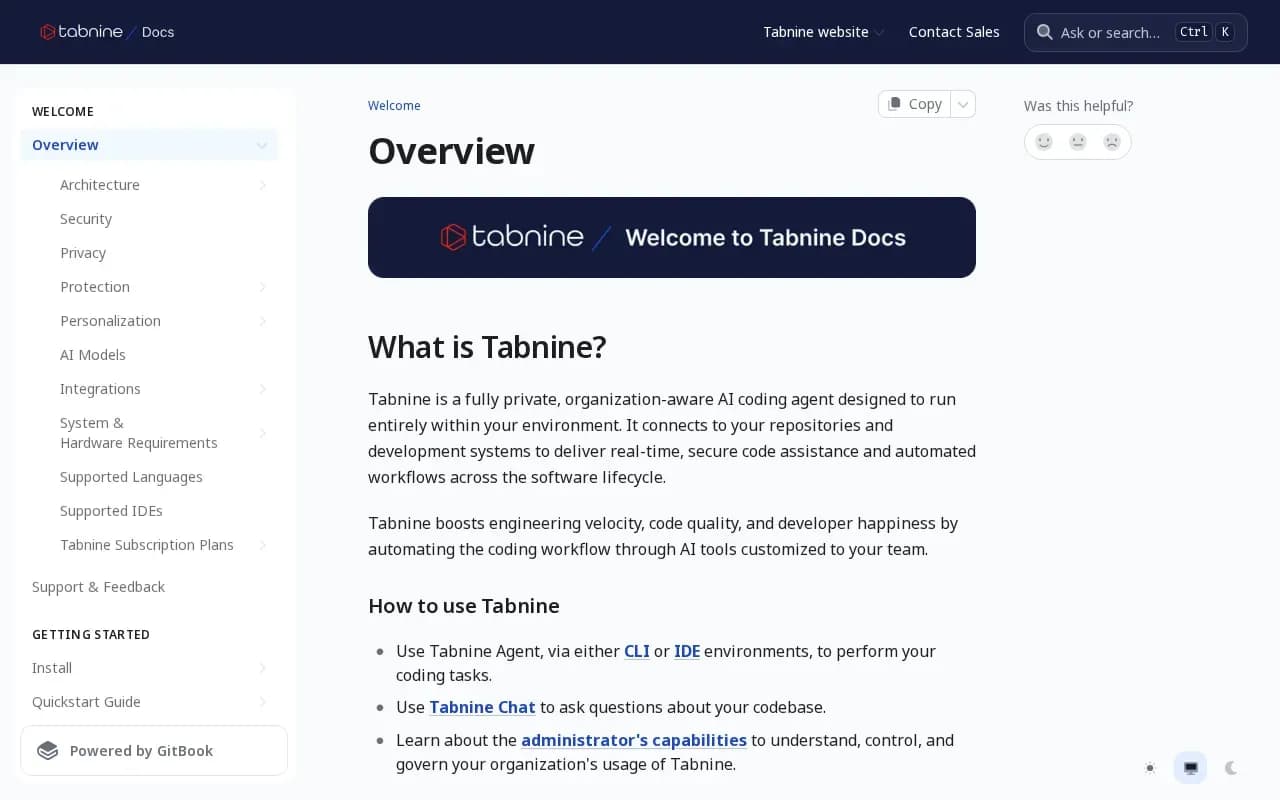Click the GitBook logo icon

click(x=48, y=751)
